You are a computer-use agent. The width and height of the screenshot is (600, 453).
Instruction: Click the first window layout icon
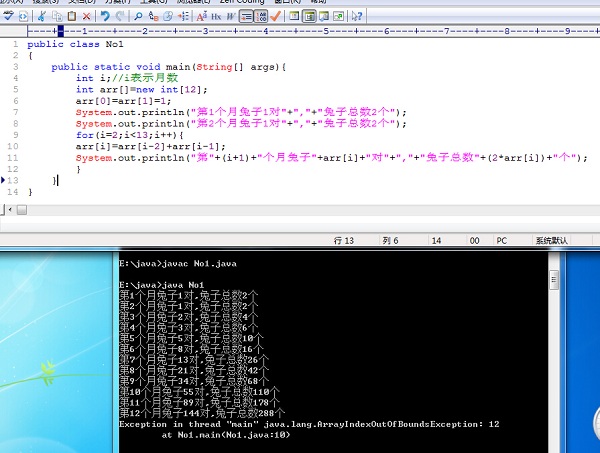point(294,16)
